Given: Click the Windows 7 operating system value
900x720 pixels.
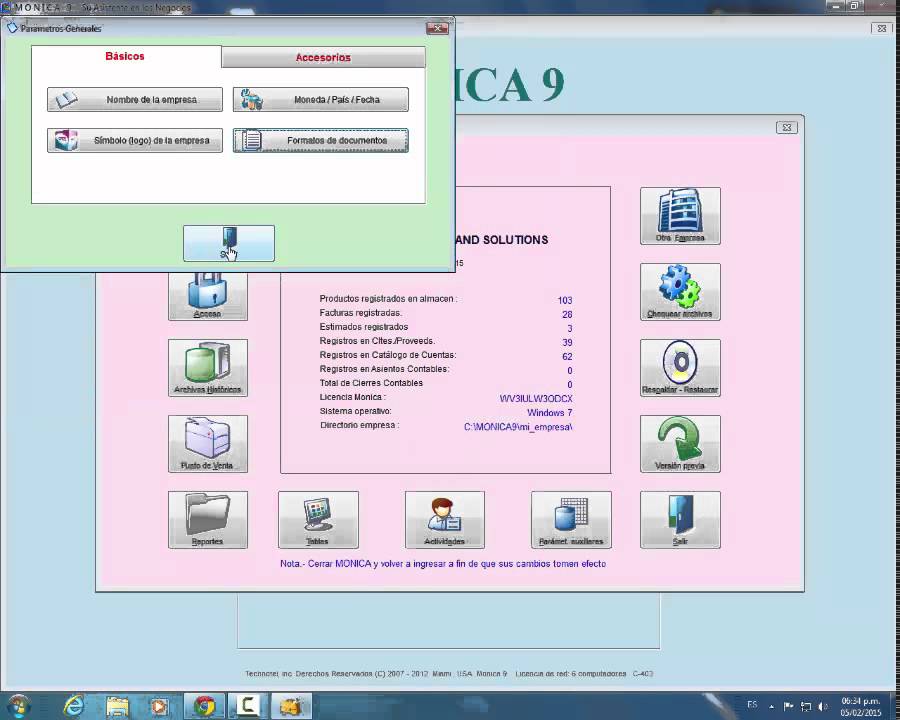Looking at the screenshot, I should (550, 412).
